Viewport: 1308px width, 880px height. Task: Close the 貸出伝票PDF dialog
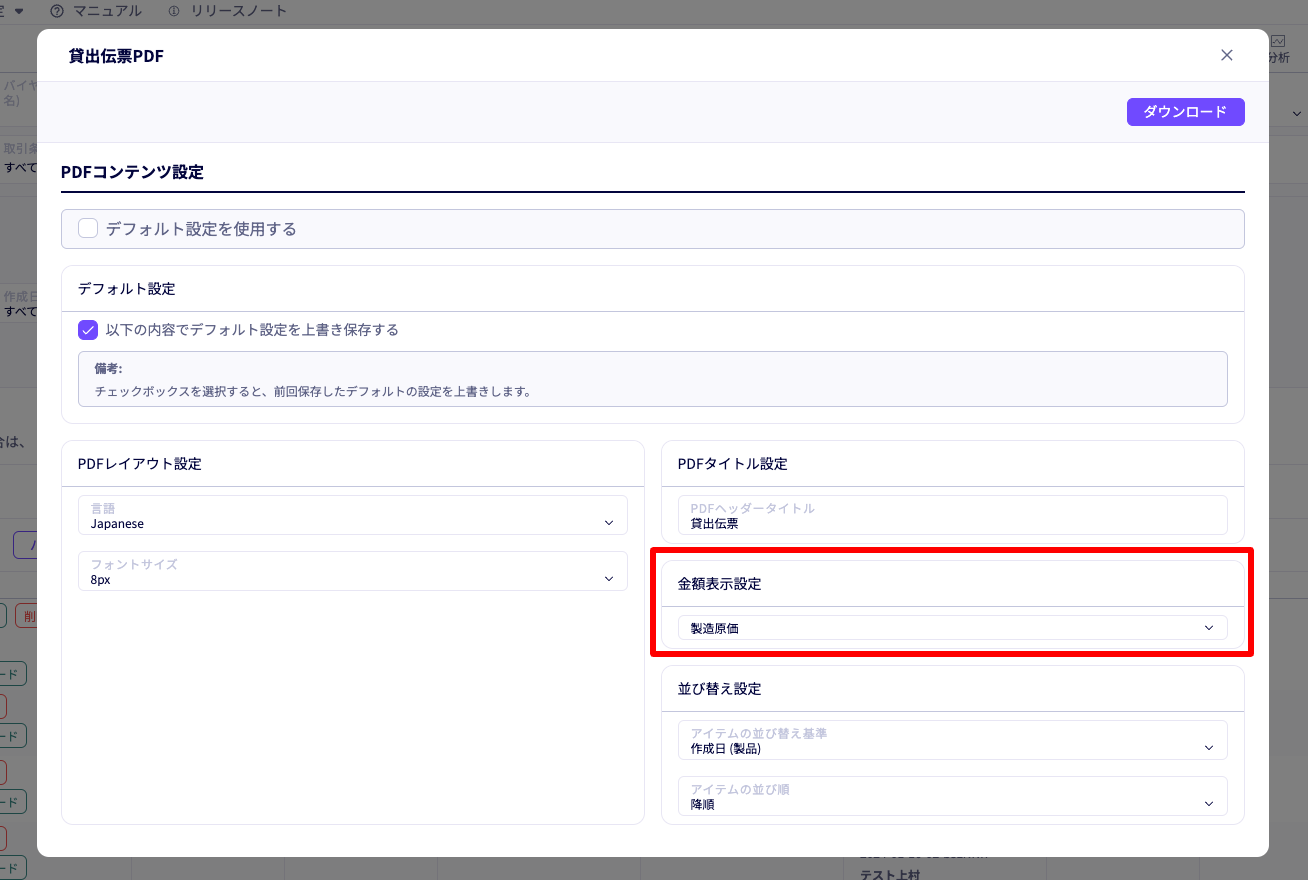[1227, 55]
